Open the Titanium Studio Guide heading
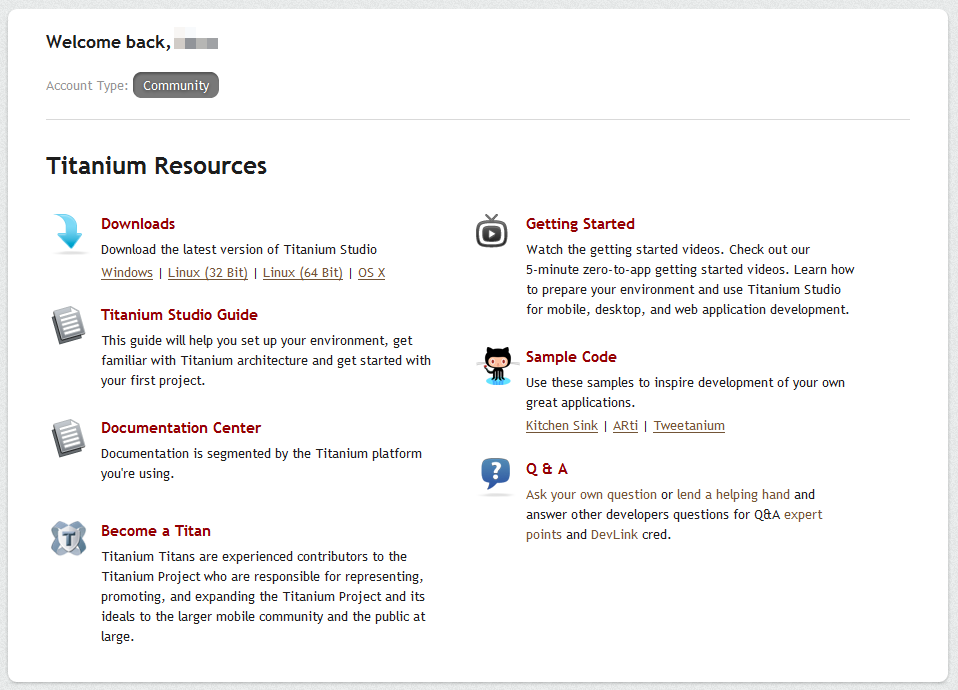958x690 pixels. pos(179,315)
